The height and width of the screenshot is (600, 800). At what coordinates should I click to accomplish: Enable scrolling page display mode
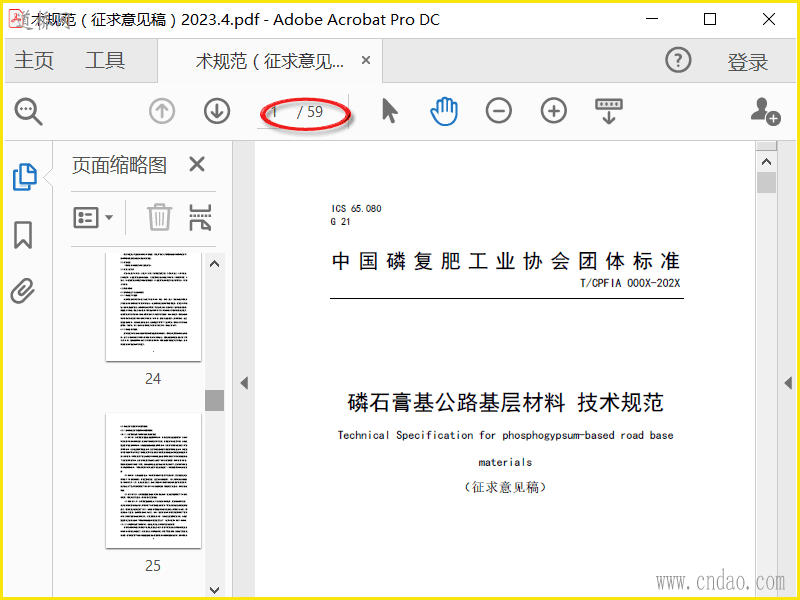point(609,111)
